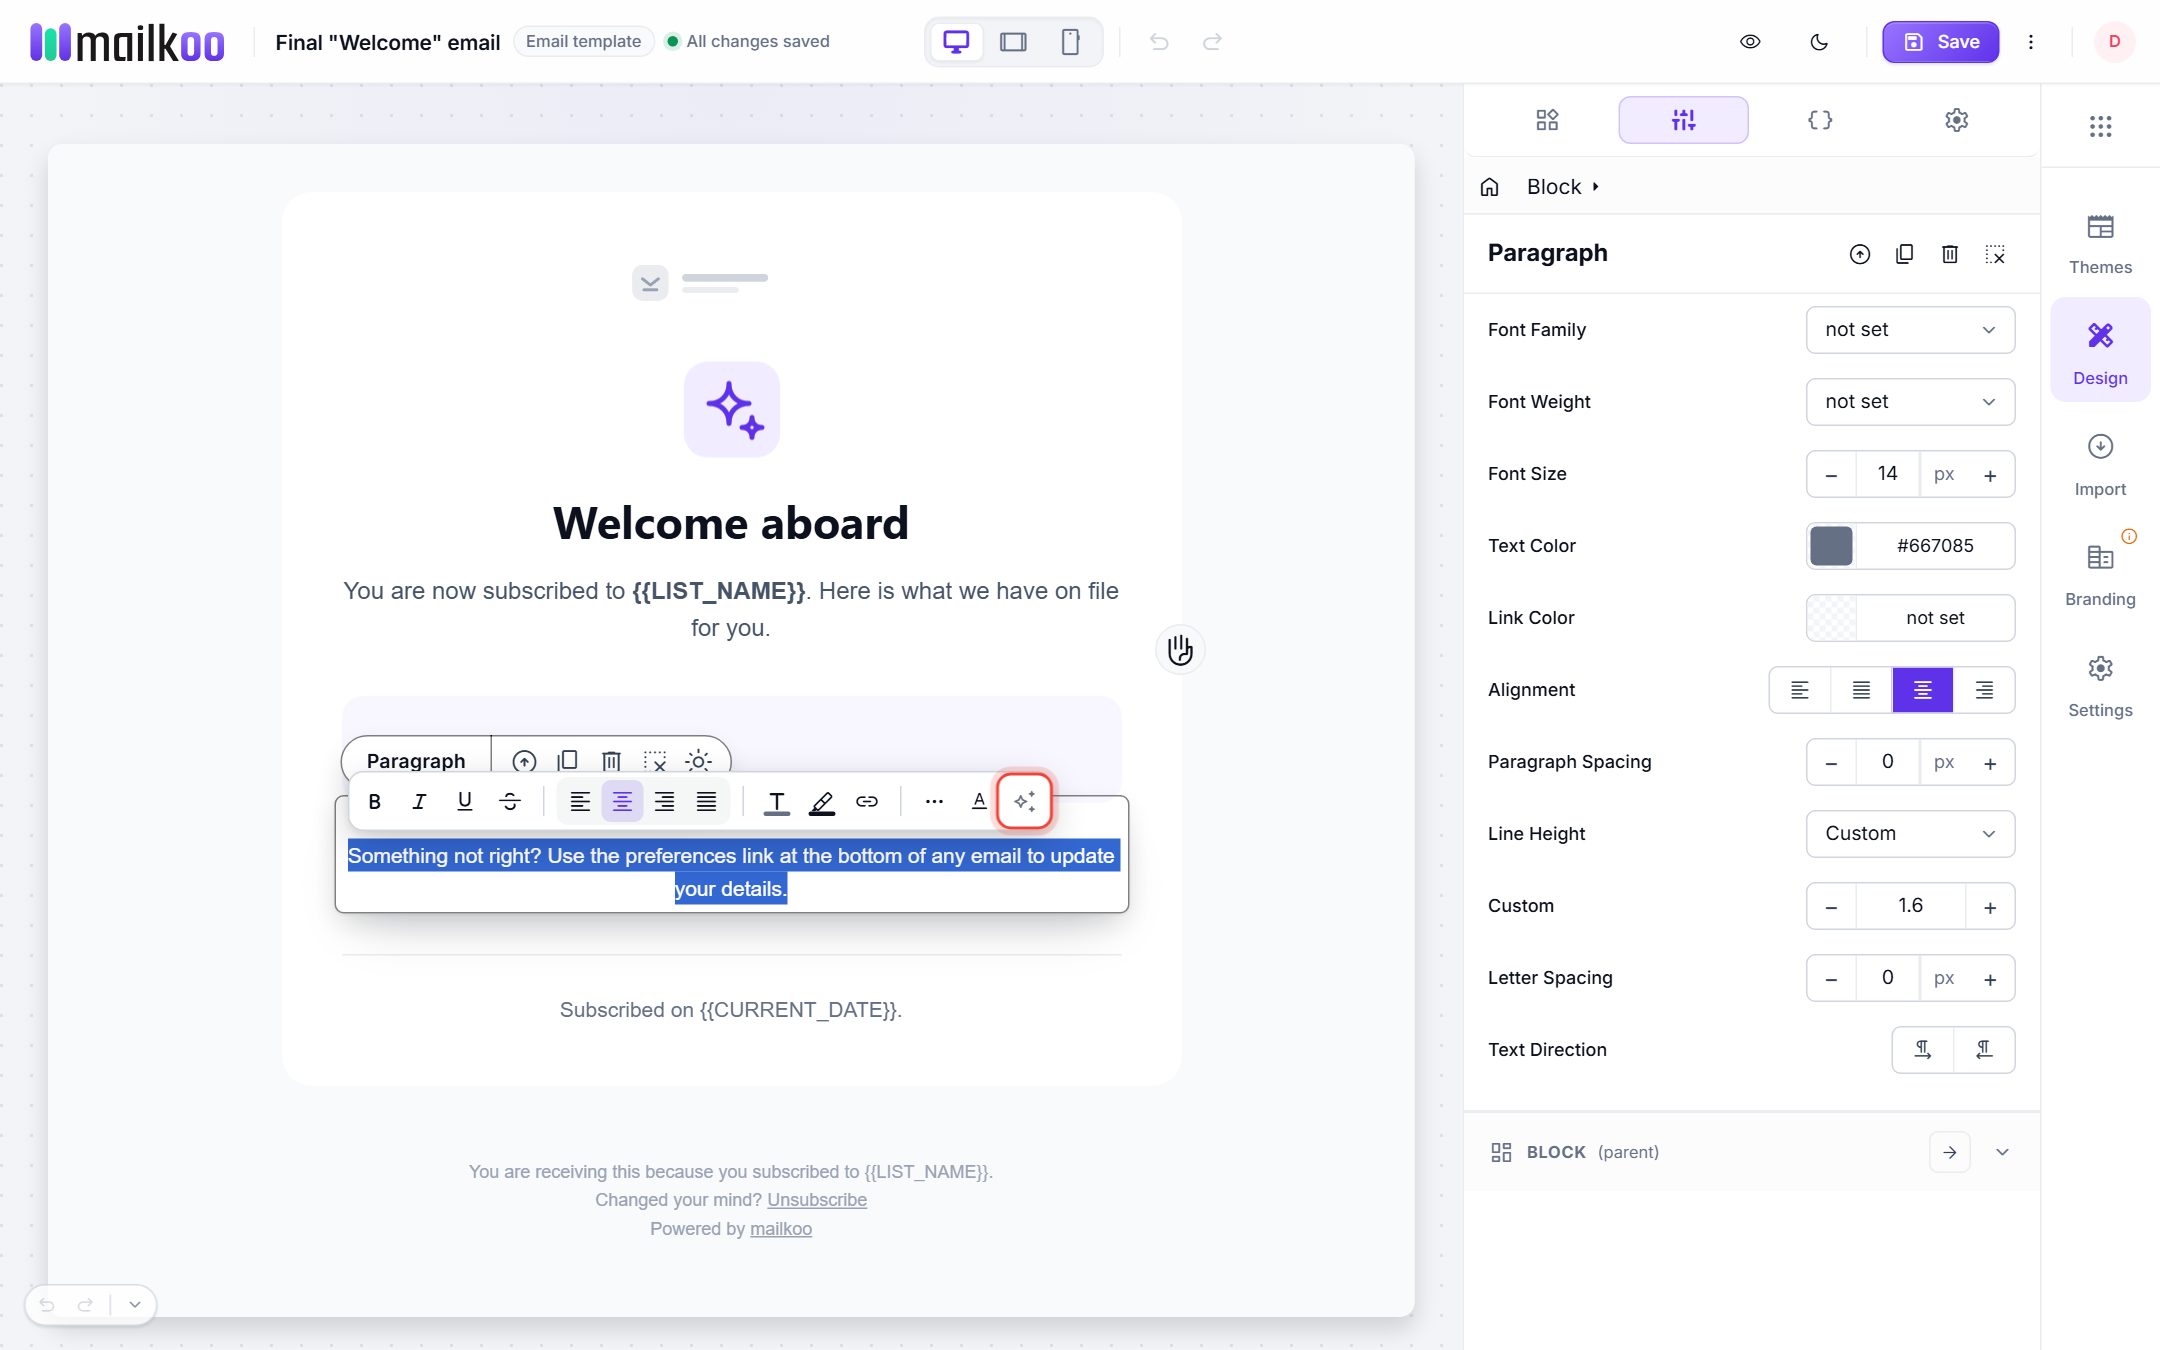Open Themes in right sidebar

(x=2100, y=244)
